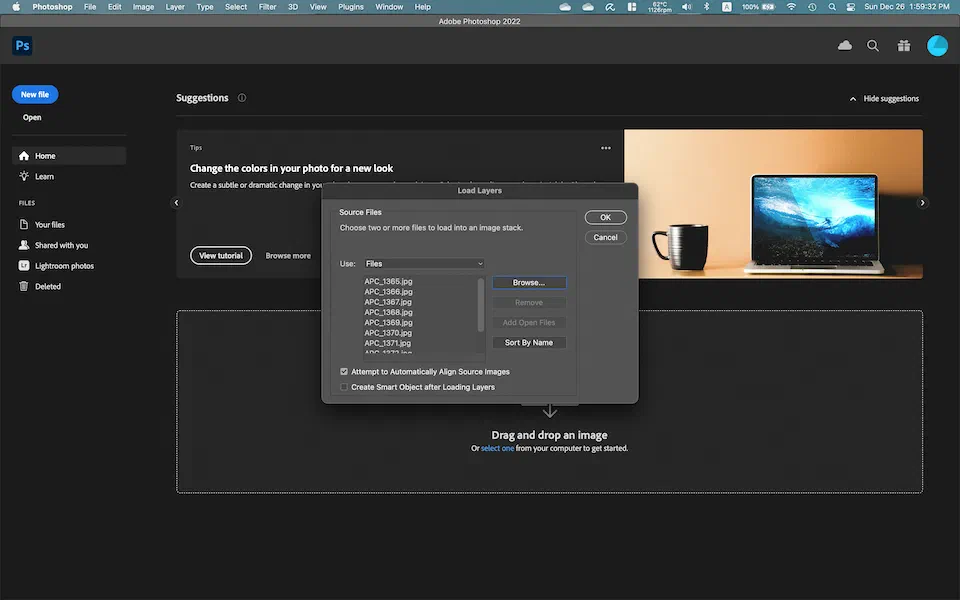Open the What's New gift icon
Image resolution: width=960 pixels, height=600 pixels.
pyautogui.click(x=904, y=46)
